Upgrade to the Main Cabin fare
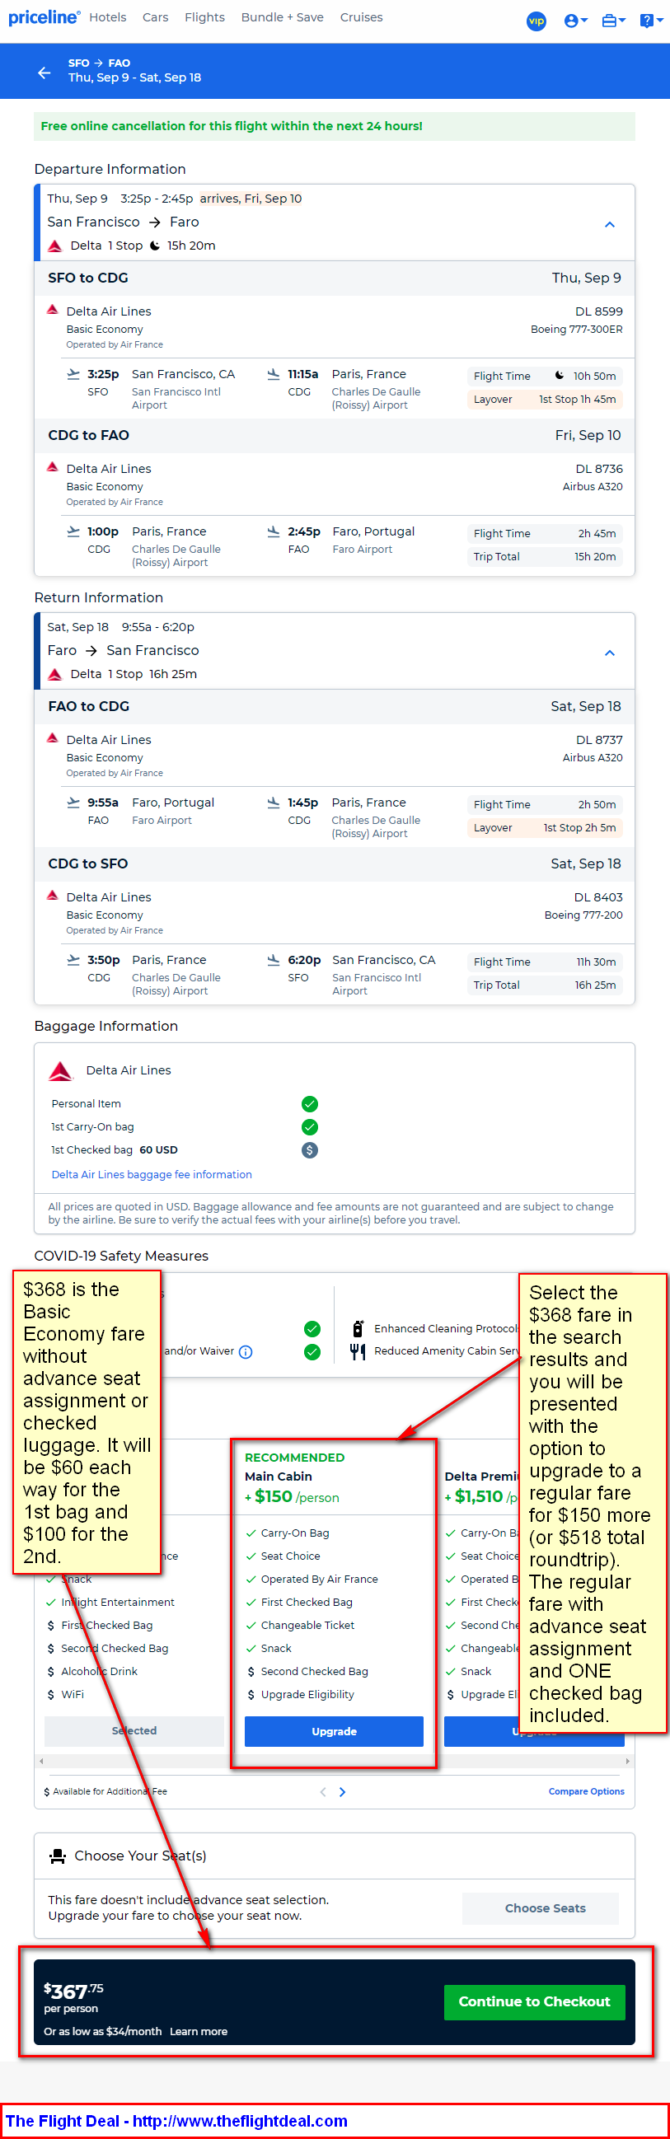The width and height of the screenshot is (670, 2139). tap(334, 1731)
